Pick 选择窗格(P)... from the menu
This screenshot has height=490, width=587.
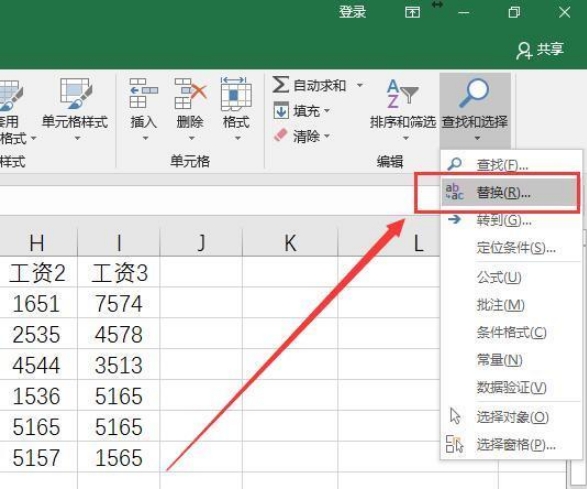coord(511,444)
